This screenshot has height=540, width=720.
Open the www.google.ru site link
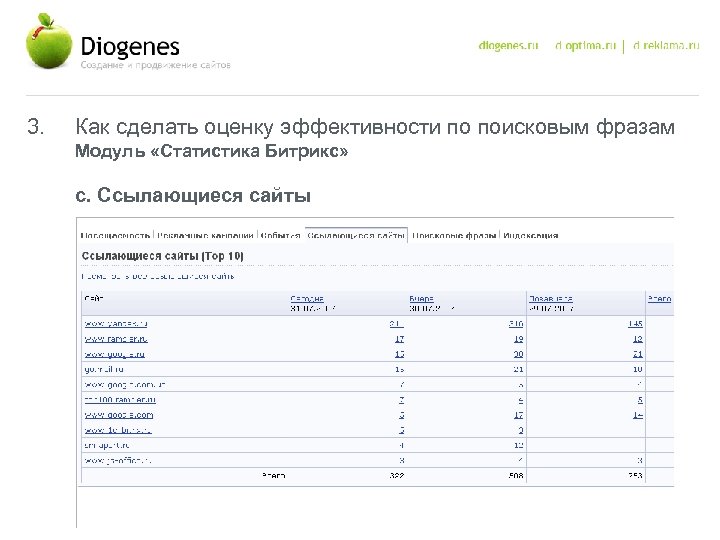116,354
